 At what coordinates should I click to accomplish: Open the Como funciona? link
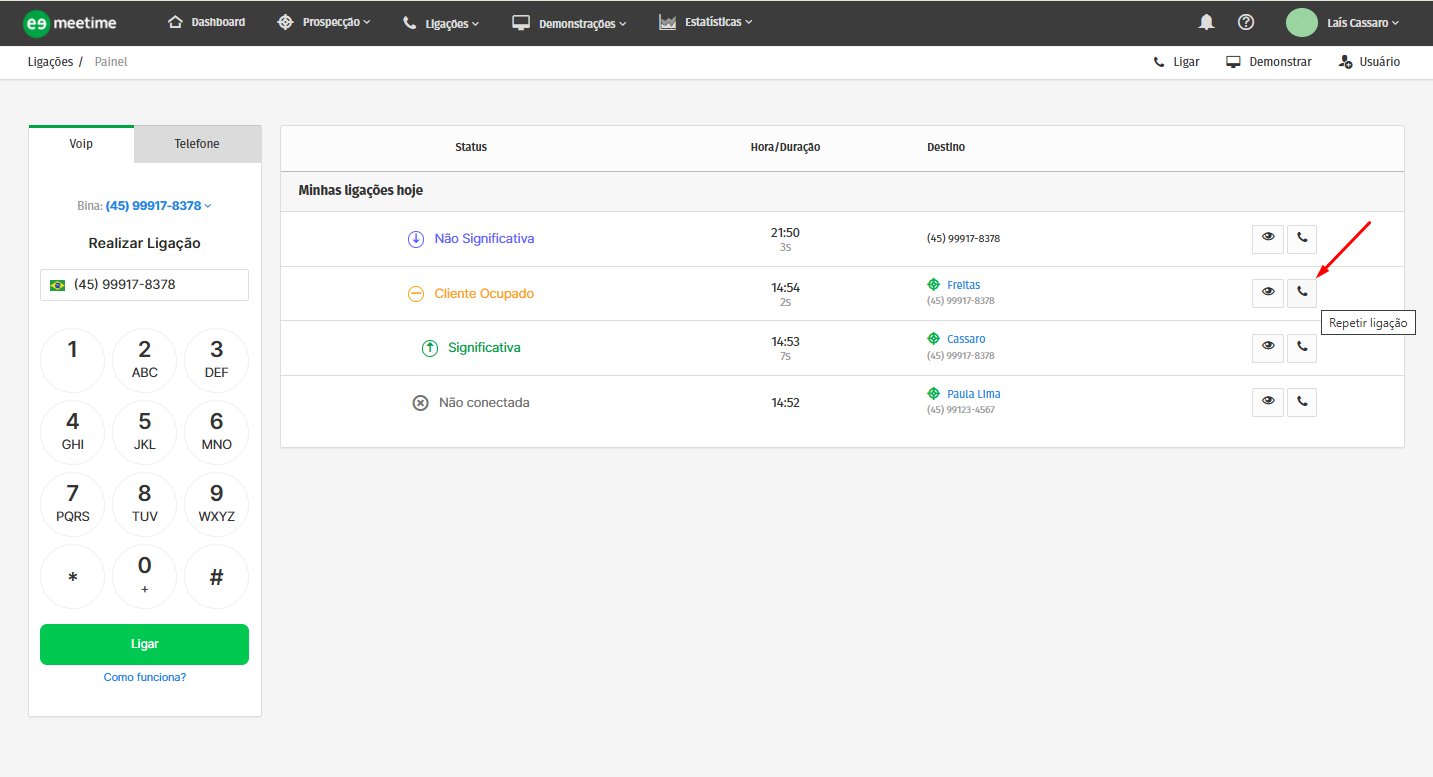145,677
